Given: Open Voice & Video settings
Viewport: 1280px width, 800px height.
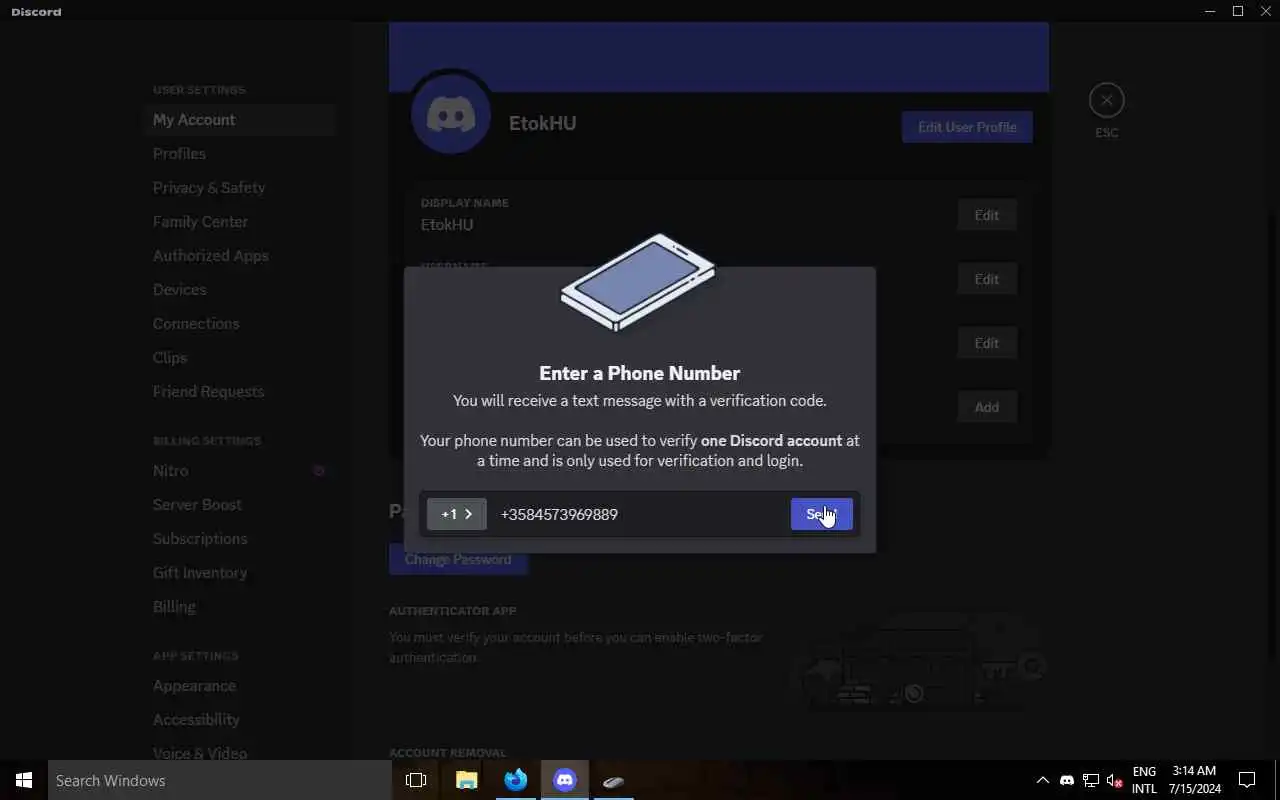Looking at the screenshot, I should pos(239,753).
